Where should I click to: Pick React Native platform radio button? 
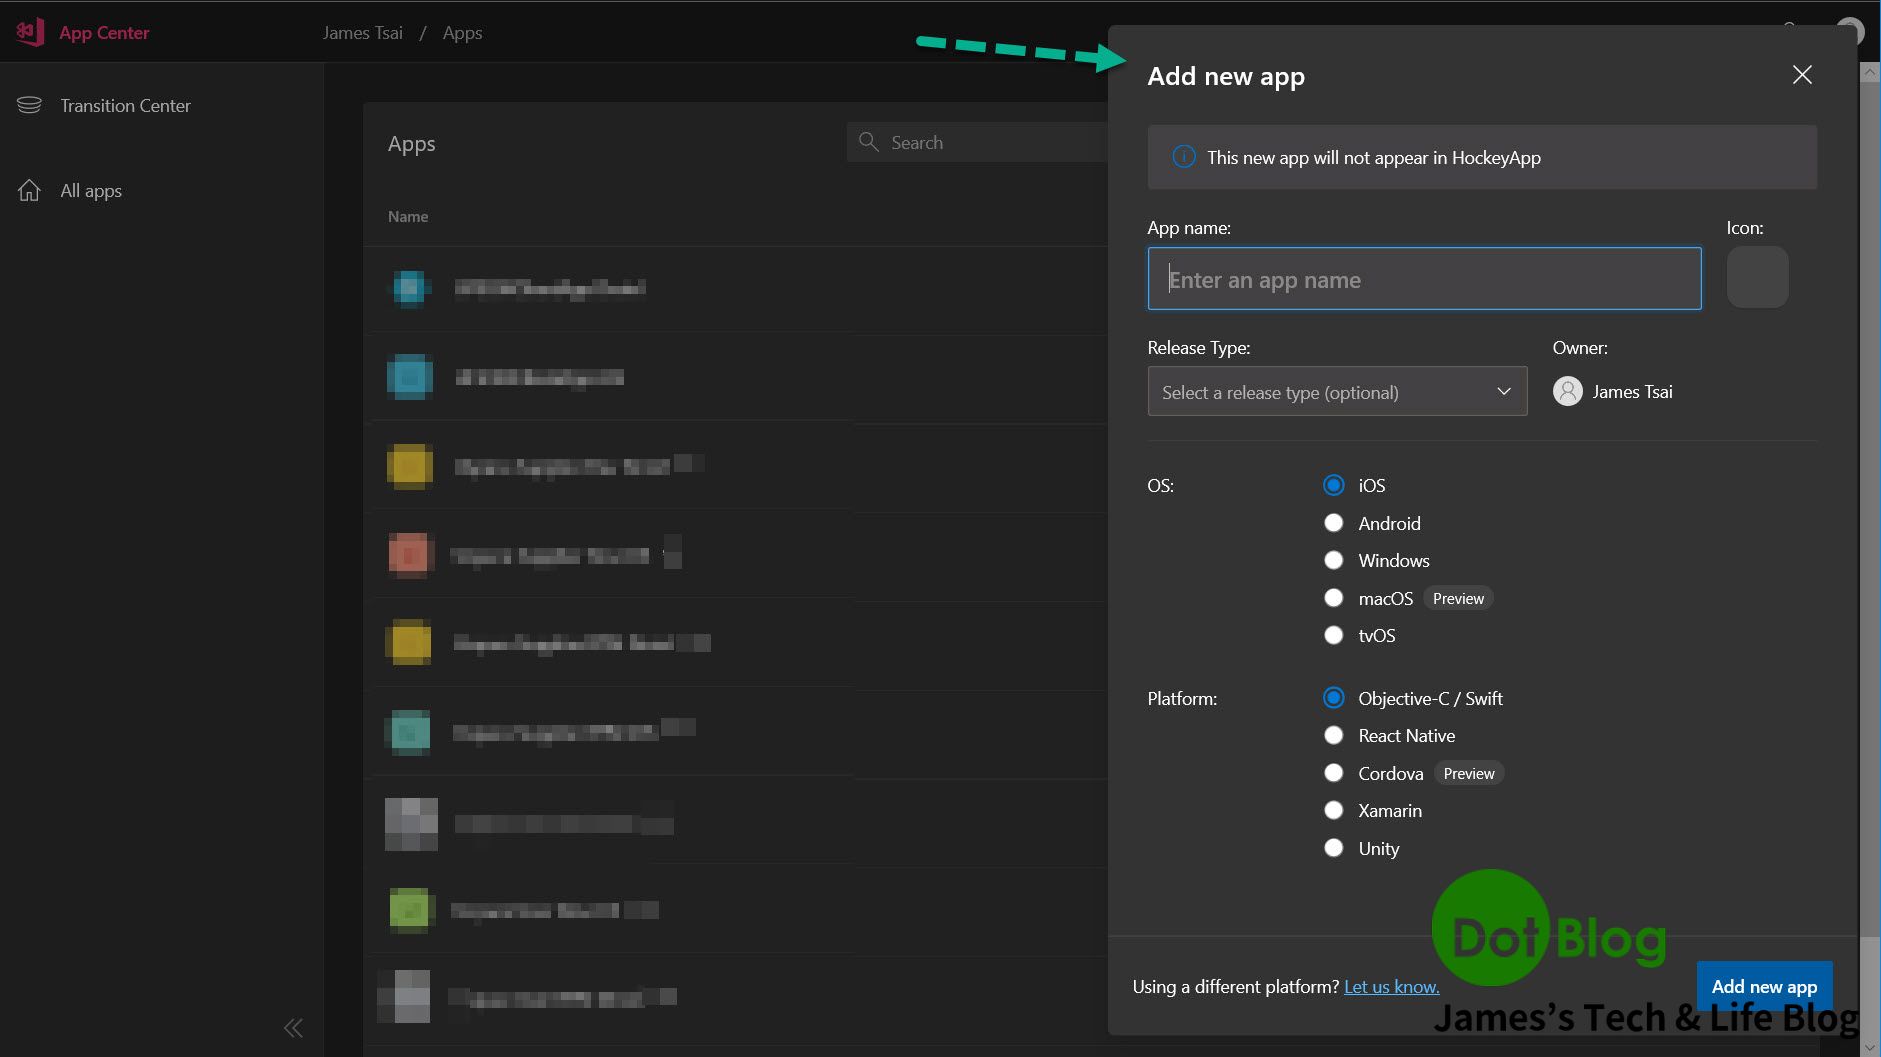click(1333, 735)
